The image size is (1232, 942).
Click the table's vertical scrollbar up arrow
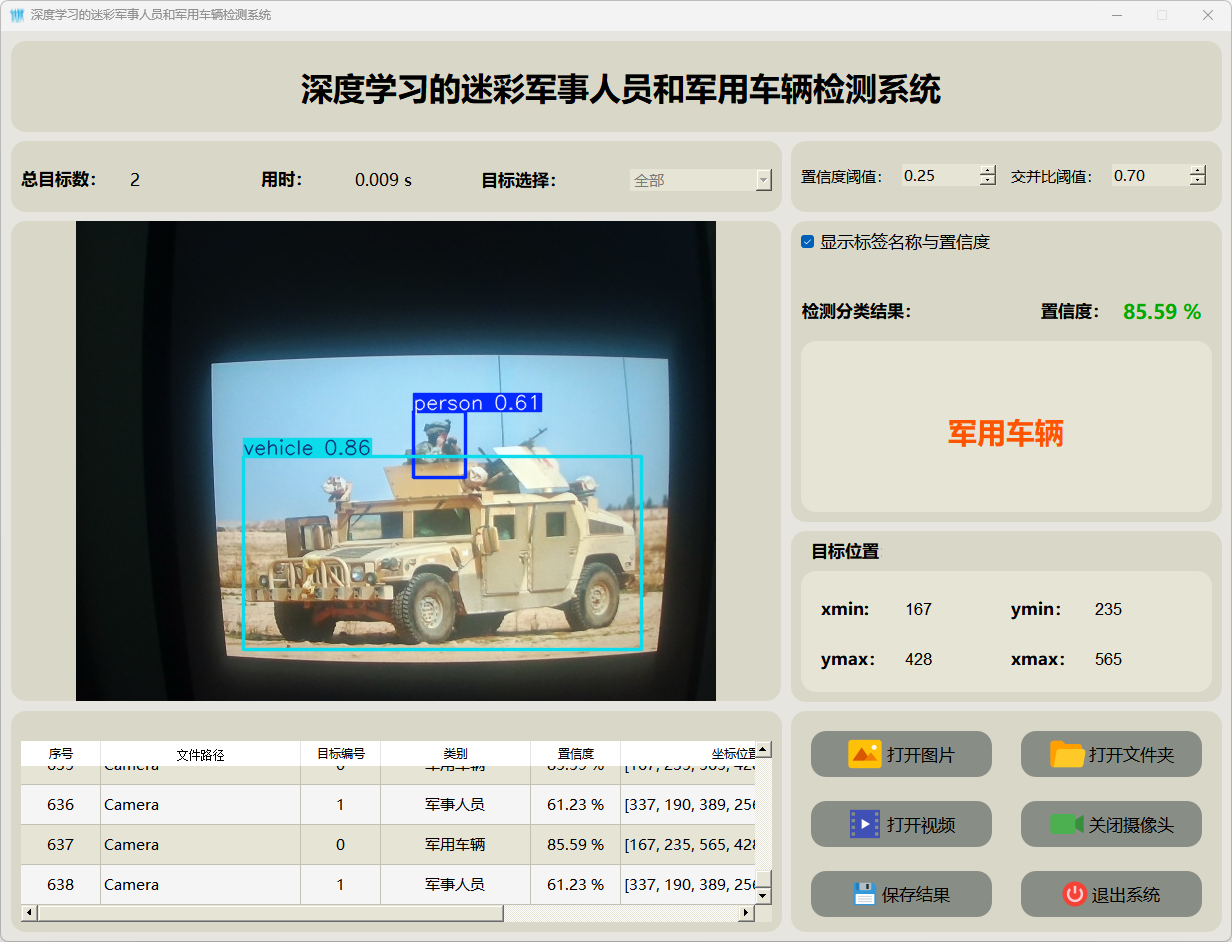[x=763, y=750]
